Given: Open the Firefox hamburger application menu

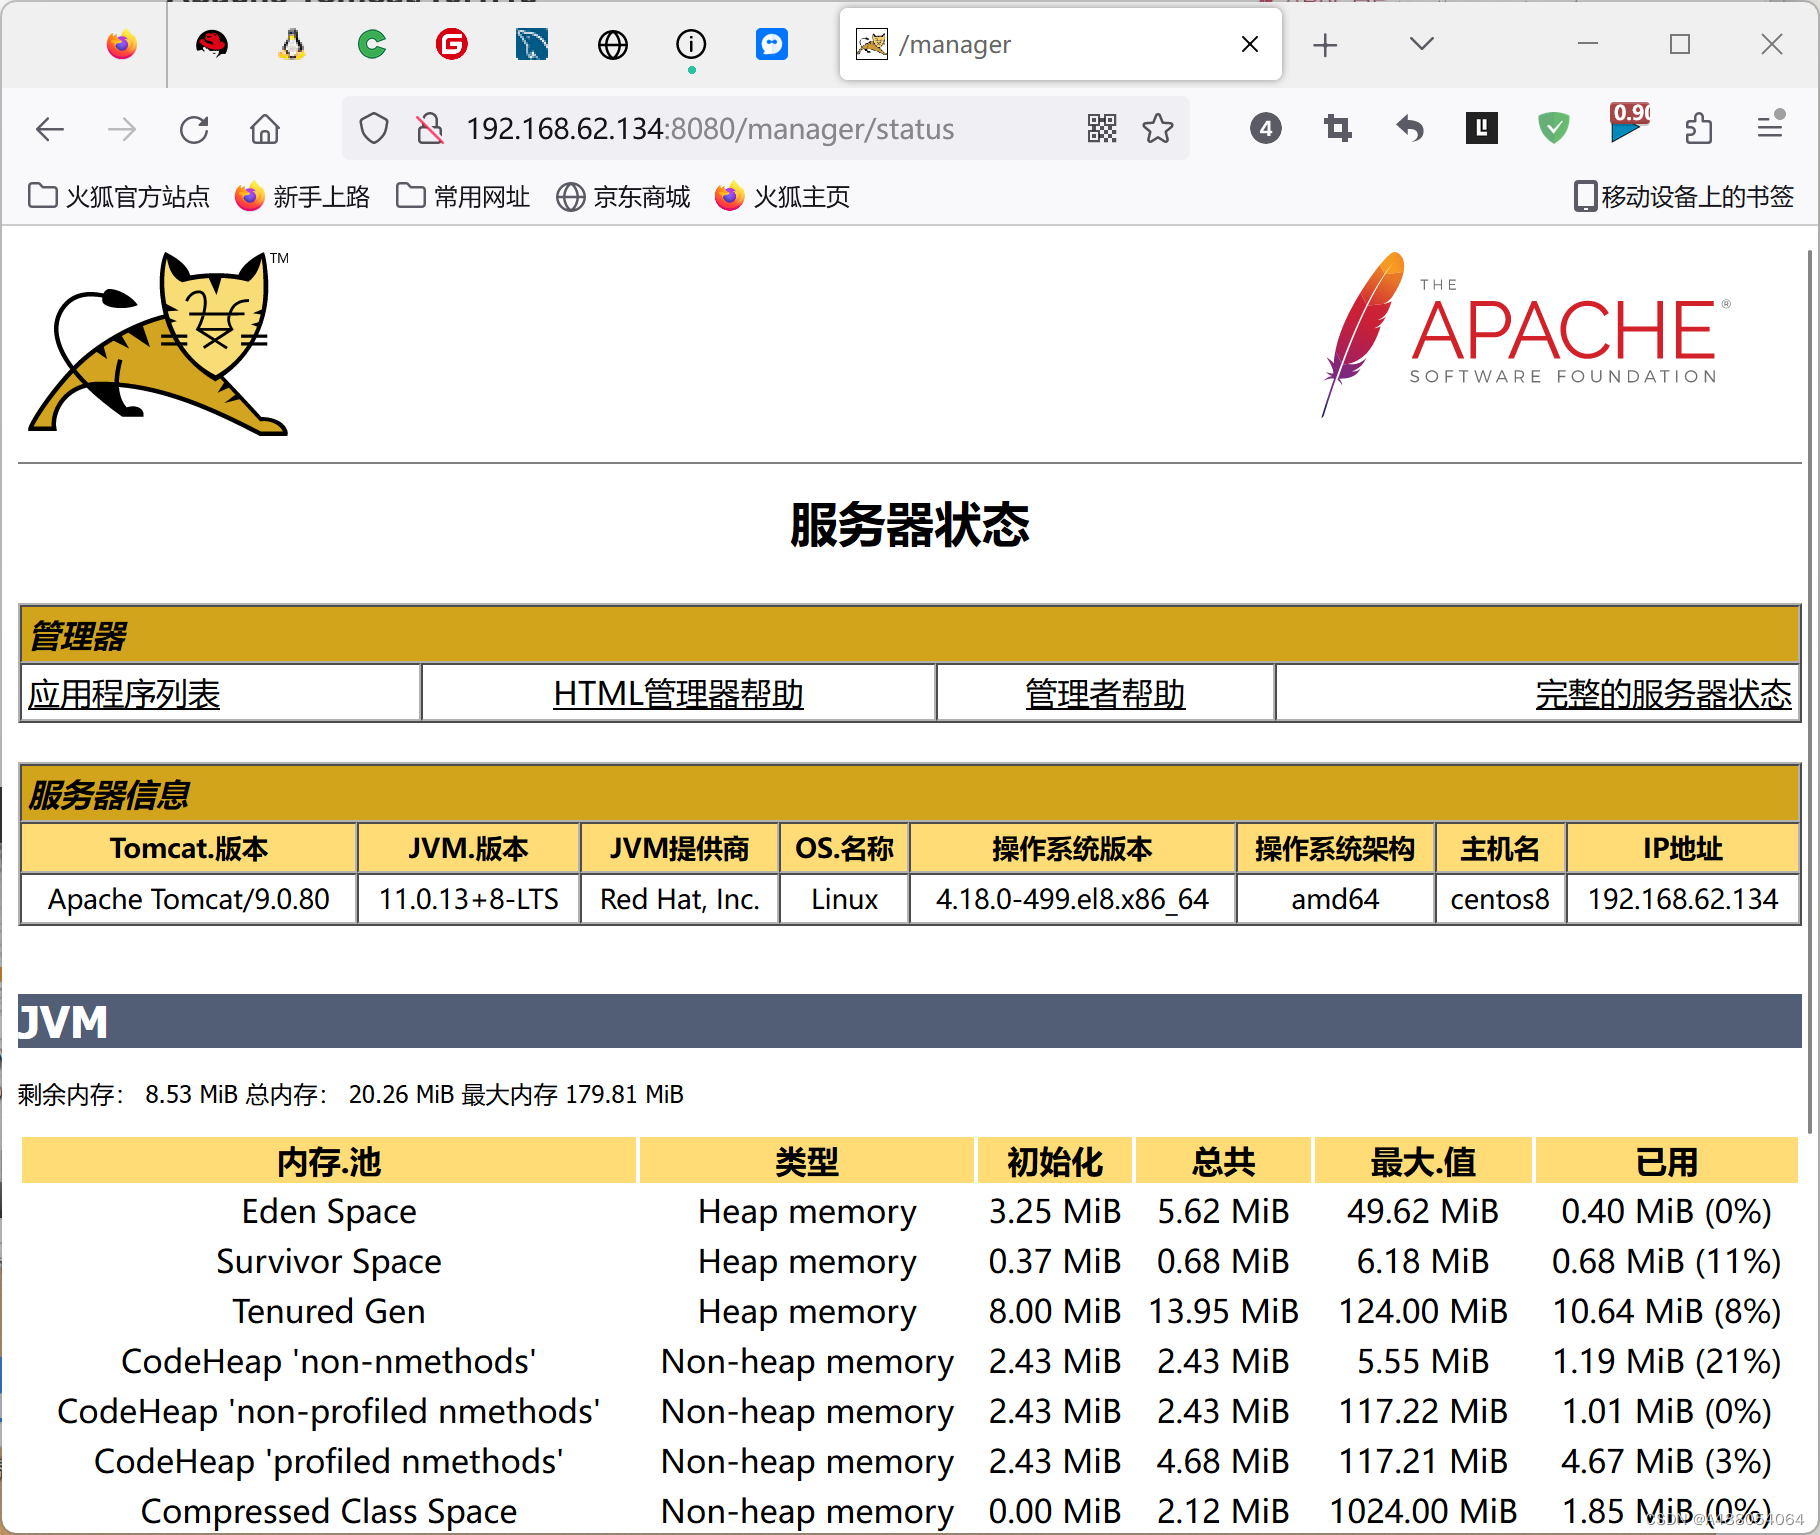Looking at the screenshot, I should point(1770,127).
